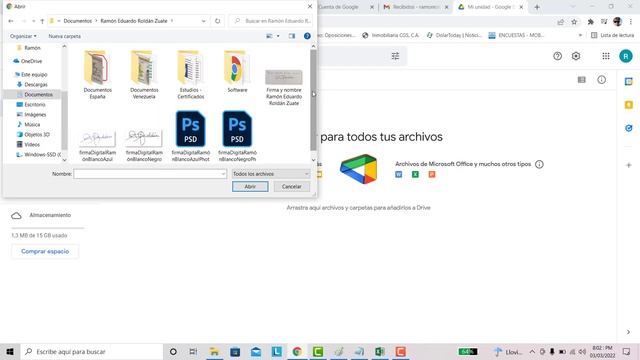
Task: Switch Drive to list view layout
Action: click(582, 80)
